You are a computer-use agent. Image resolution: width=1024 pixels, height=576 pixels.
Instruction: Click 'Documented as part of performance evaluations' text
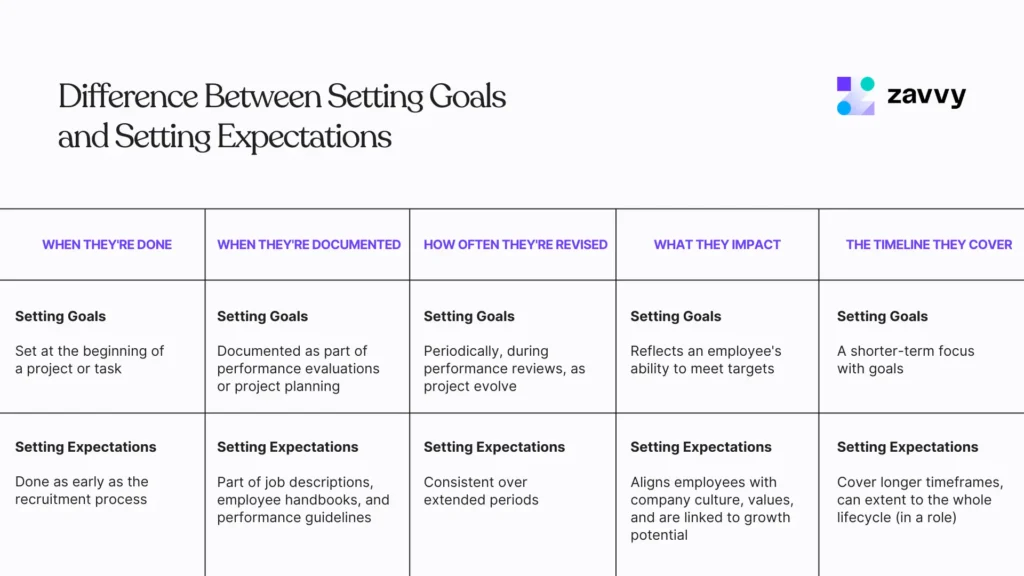[298, 368]
